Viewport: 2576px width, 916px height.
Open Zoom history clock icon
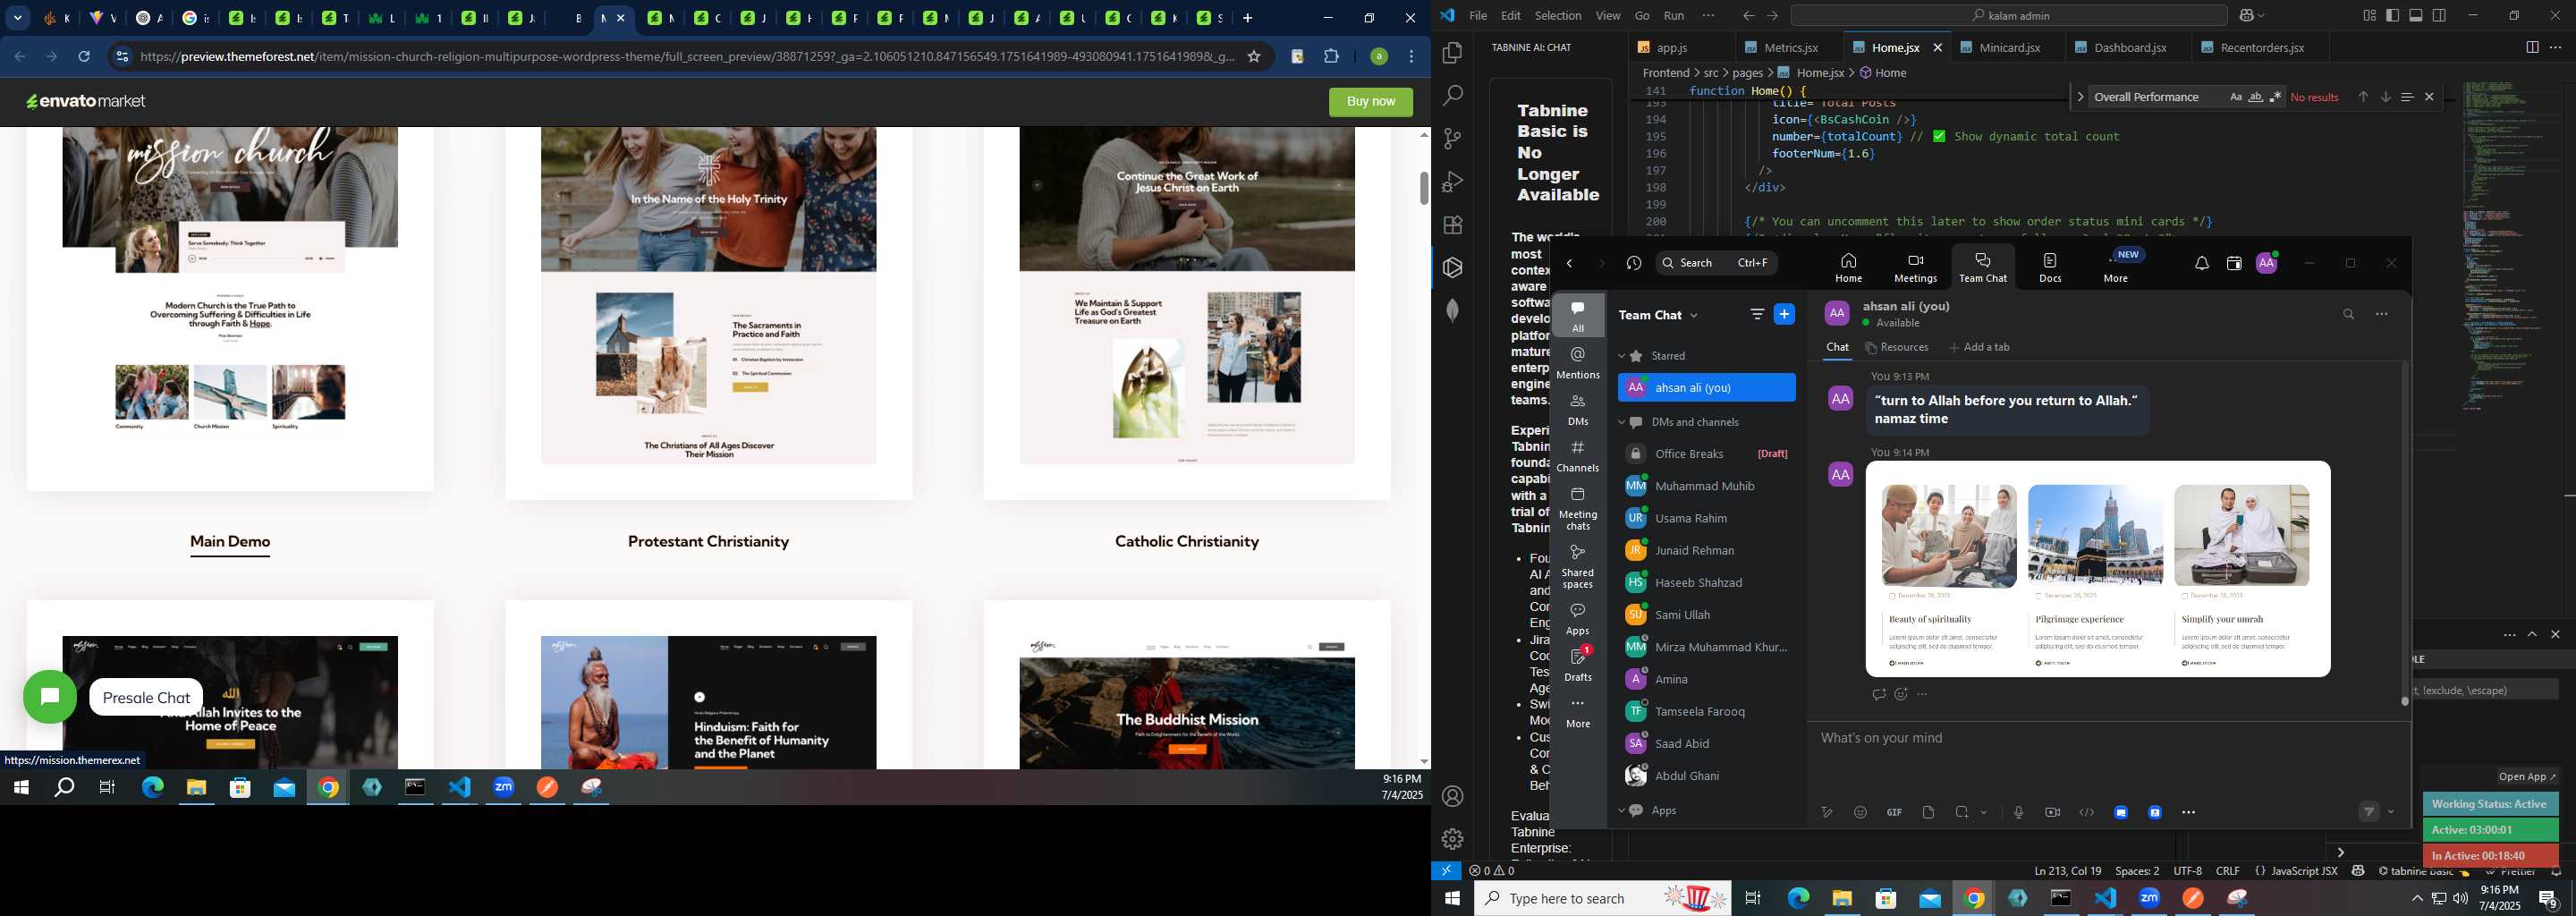coord(1634,264)
